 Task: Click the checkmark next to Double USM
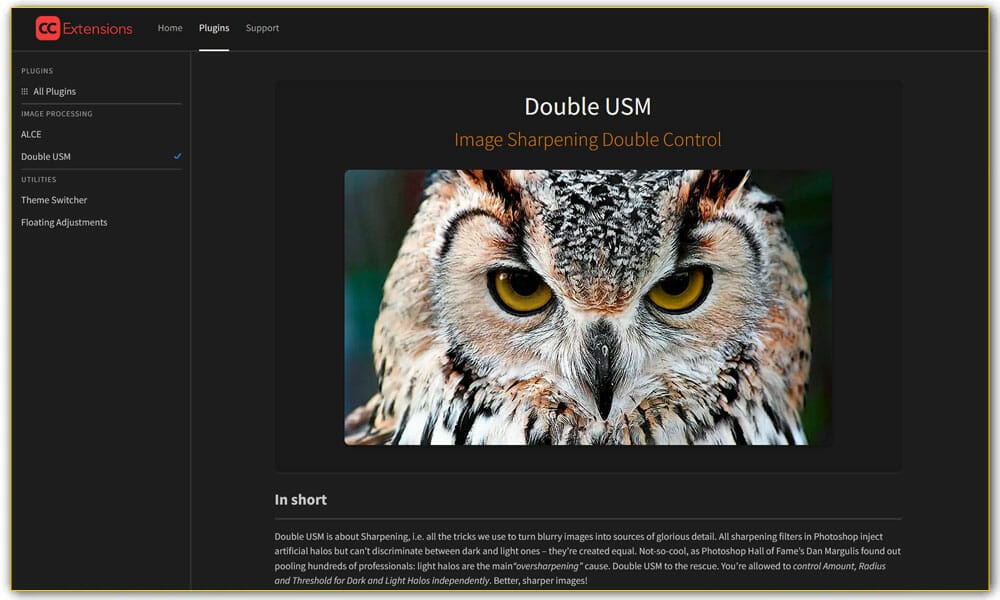point(178,156)
